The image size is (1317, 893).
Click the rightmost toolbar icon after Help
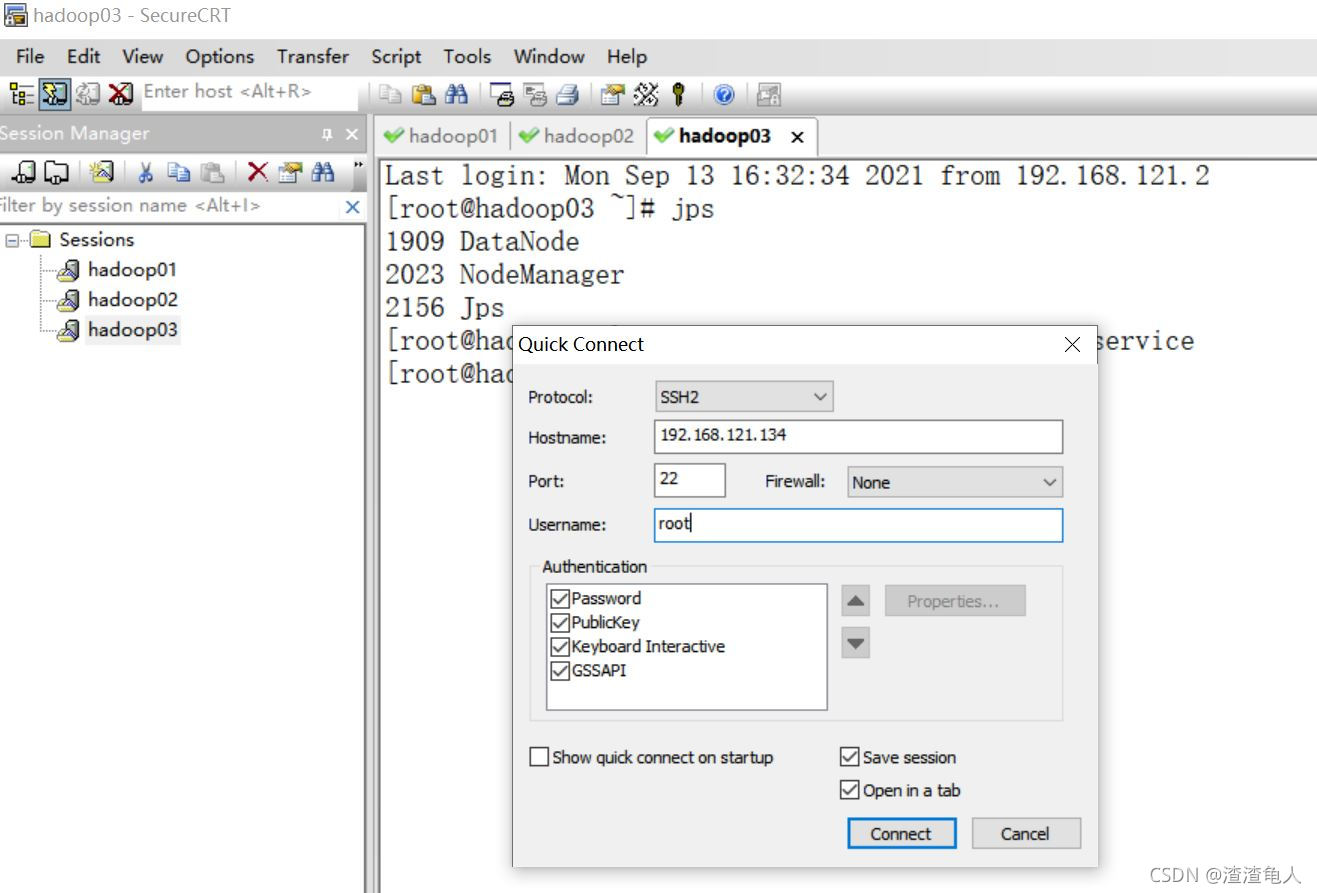tap(769, 94)
